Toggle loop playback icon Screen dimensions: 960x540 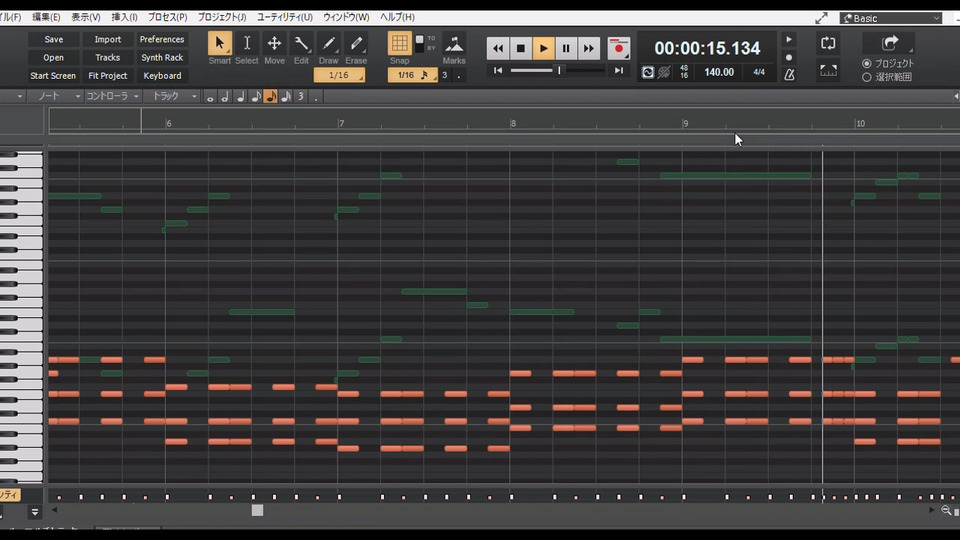click(828, 43)
